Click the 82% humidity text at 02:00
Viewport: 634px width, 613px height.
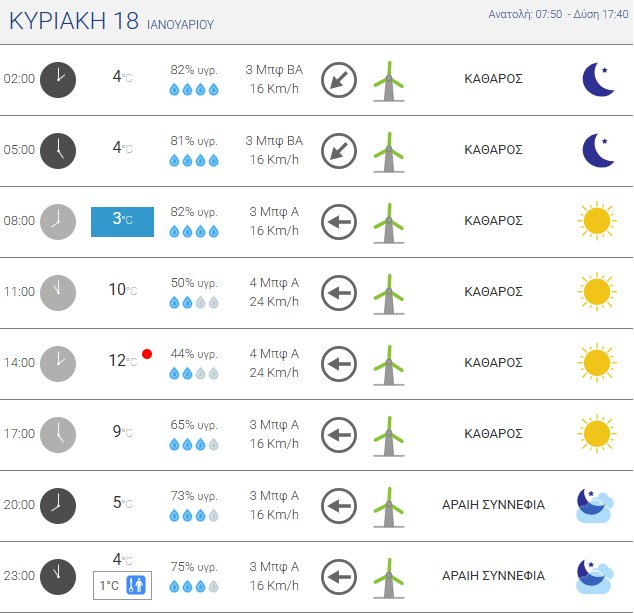(x=193, y=70)
